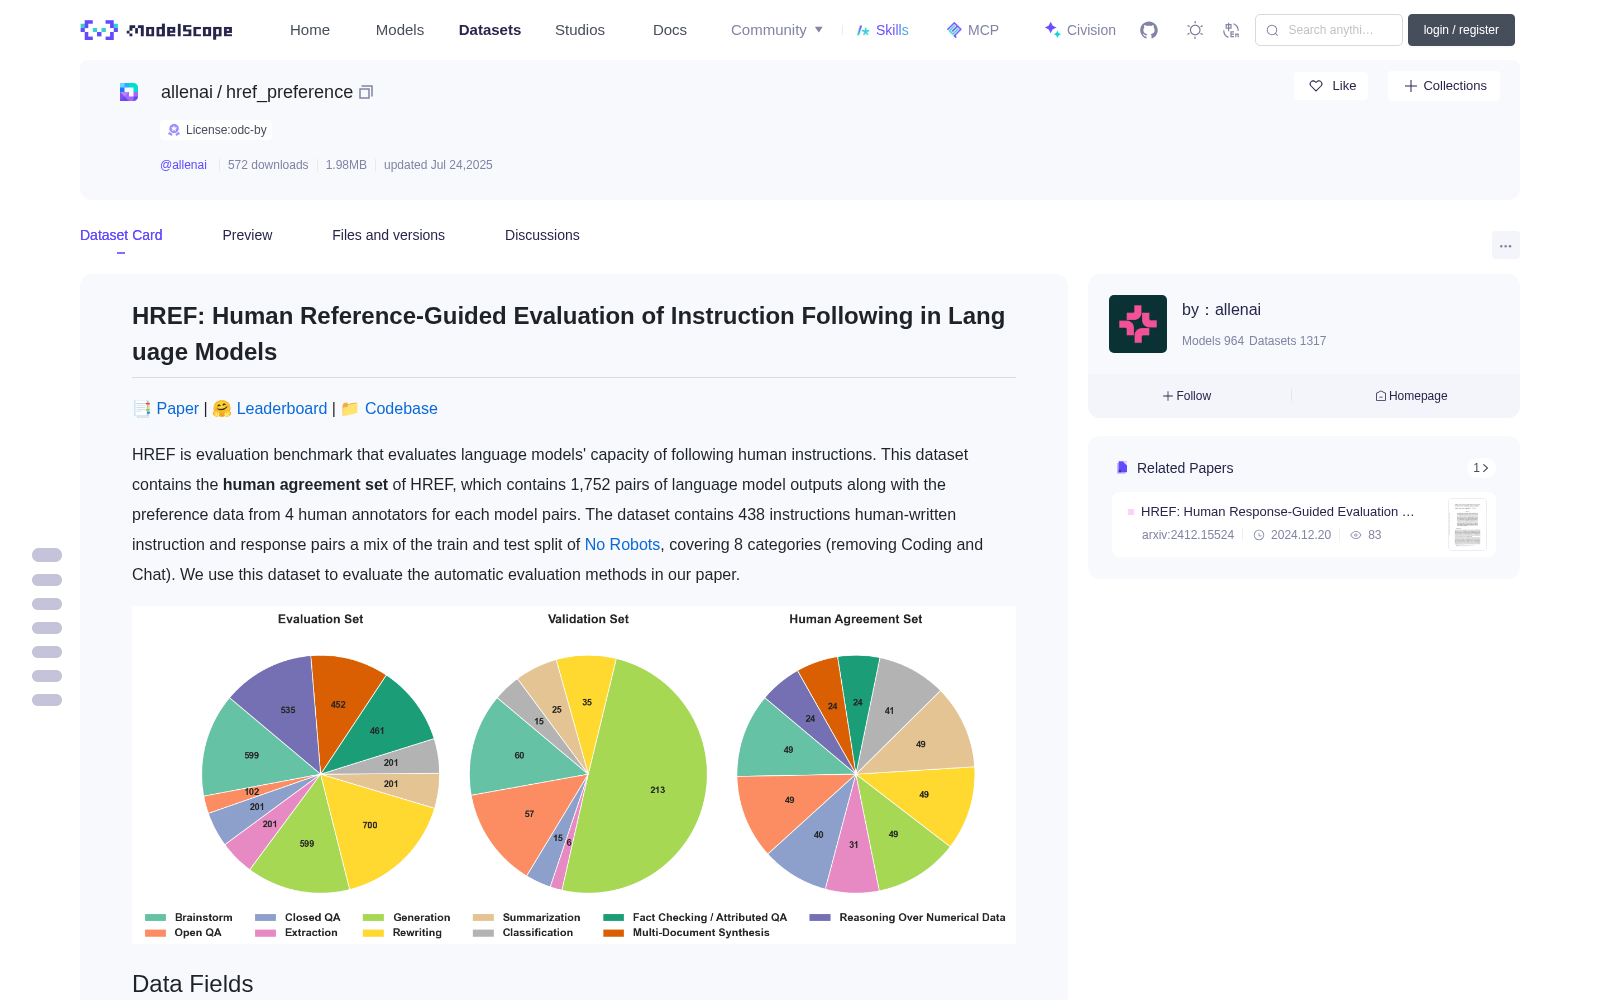Follow the allenai organization
Viewport: 1600px width, 1000px height.
click(1187, 396)
